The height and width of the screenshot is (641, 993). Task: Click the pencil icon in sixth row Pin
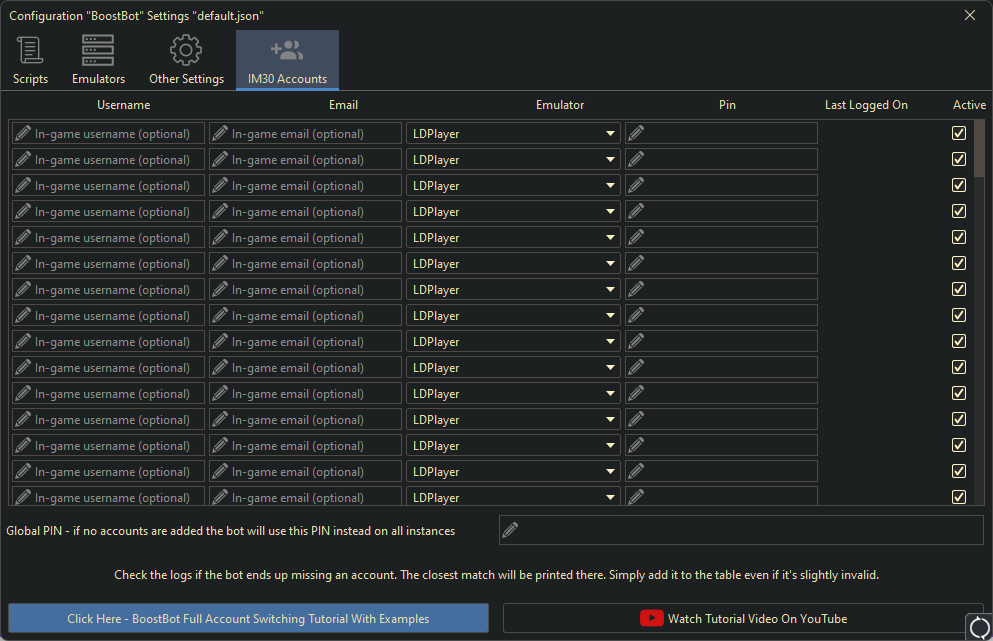point(636,263)
